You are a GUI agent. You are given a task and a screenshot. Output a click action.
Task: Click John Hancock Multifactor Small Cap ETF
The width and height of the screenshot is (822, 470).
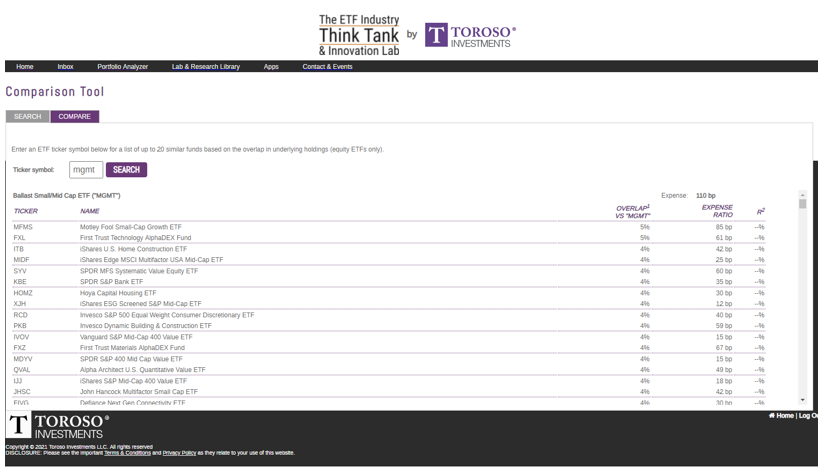(x=139, y=392)
